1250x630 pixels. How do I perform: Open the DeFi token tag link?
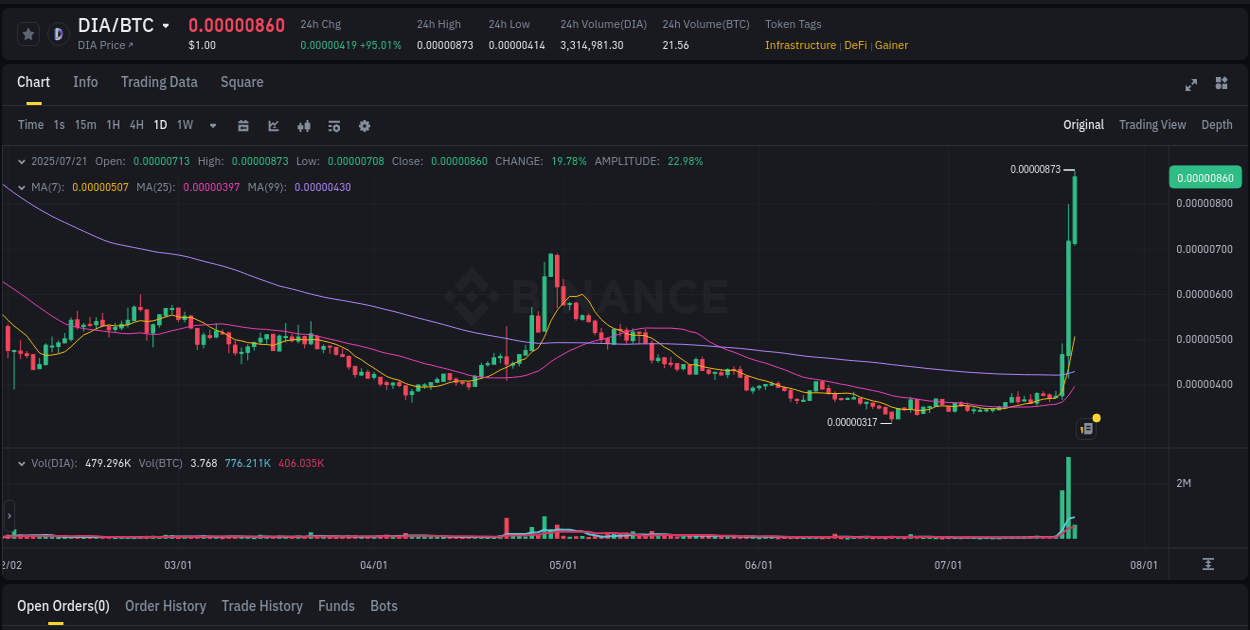point(855,45)
